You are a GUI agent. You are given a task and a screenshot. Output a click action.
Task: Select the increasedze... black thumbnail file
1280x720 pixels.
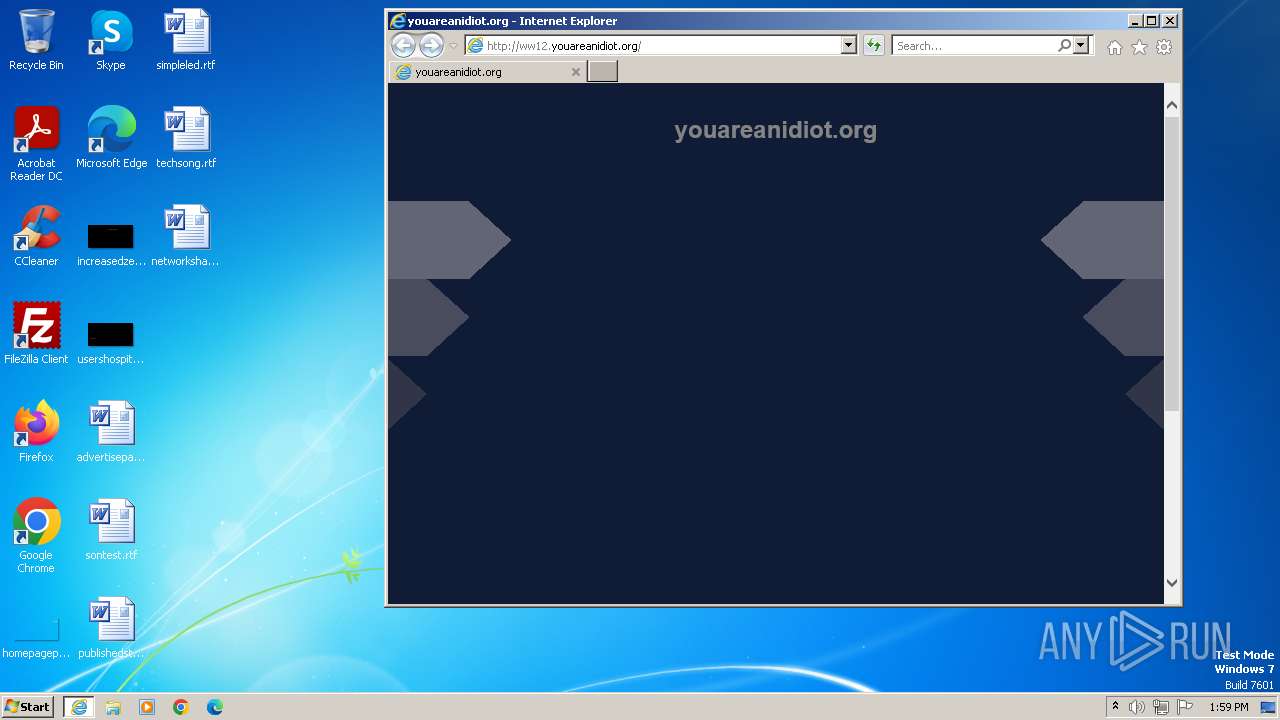[x=111, y=242]
